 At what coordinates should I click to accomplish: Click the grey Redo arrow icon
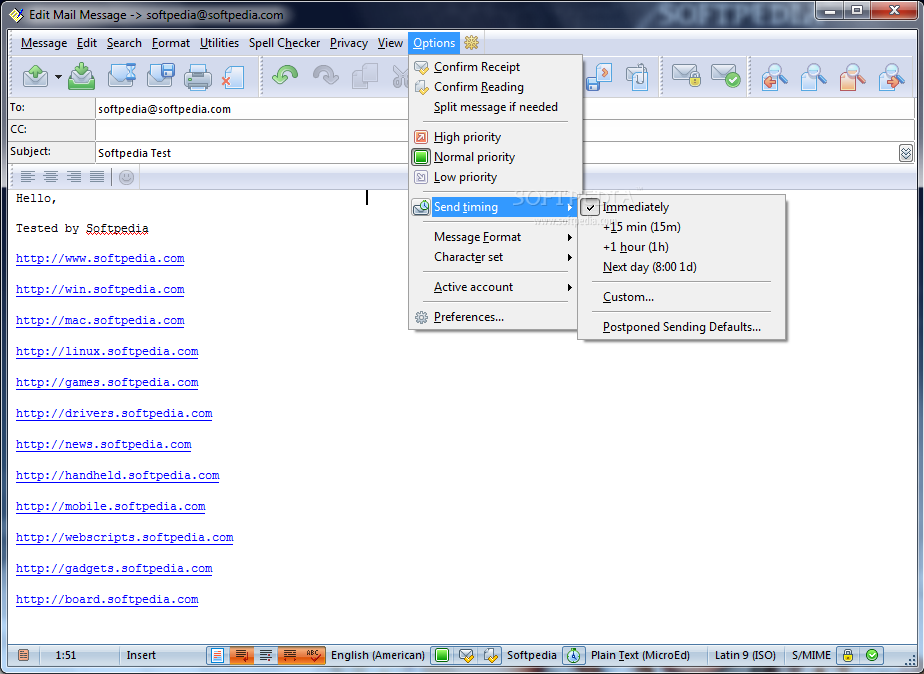325,76
